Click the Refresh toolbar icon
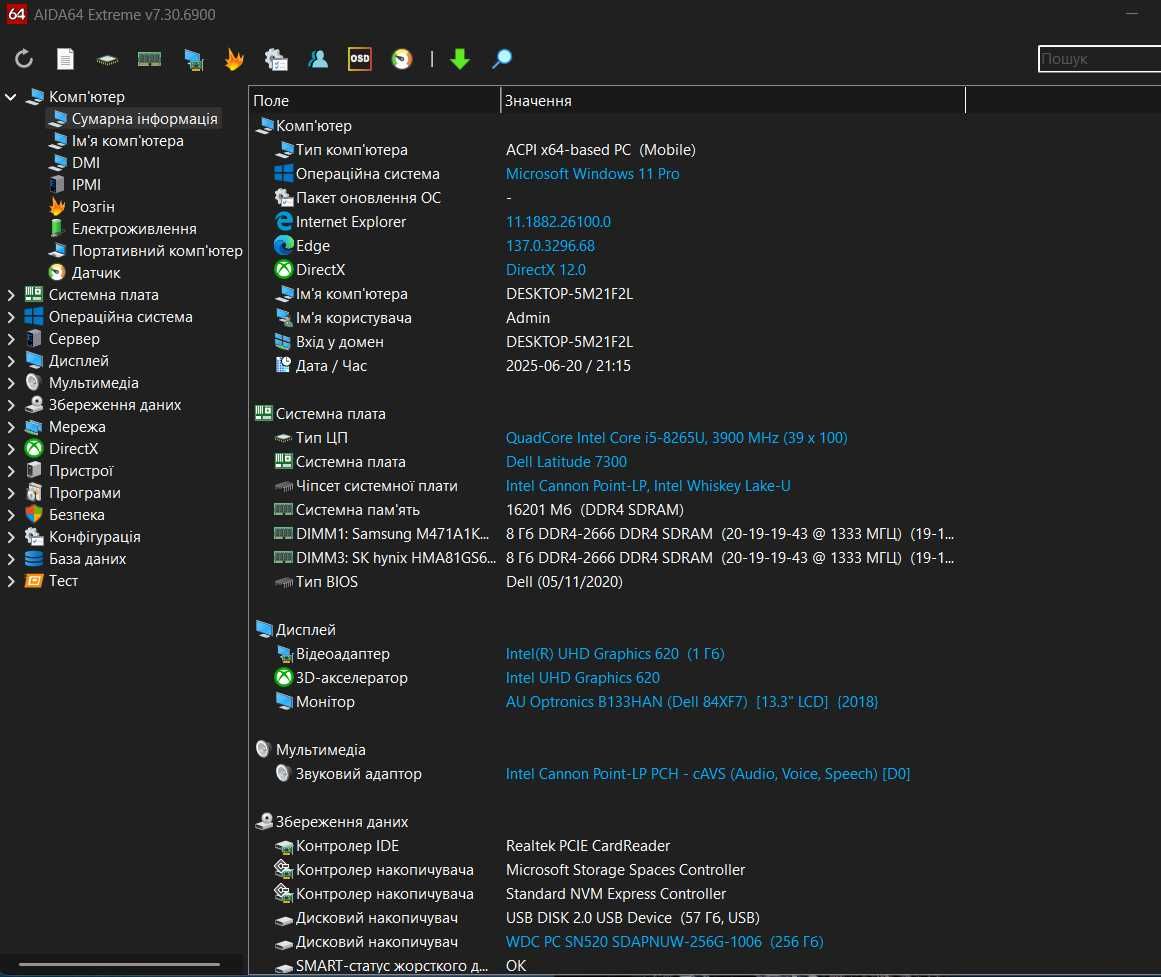 coord(24,59)
